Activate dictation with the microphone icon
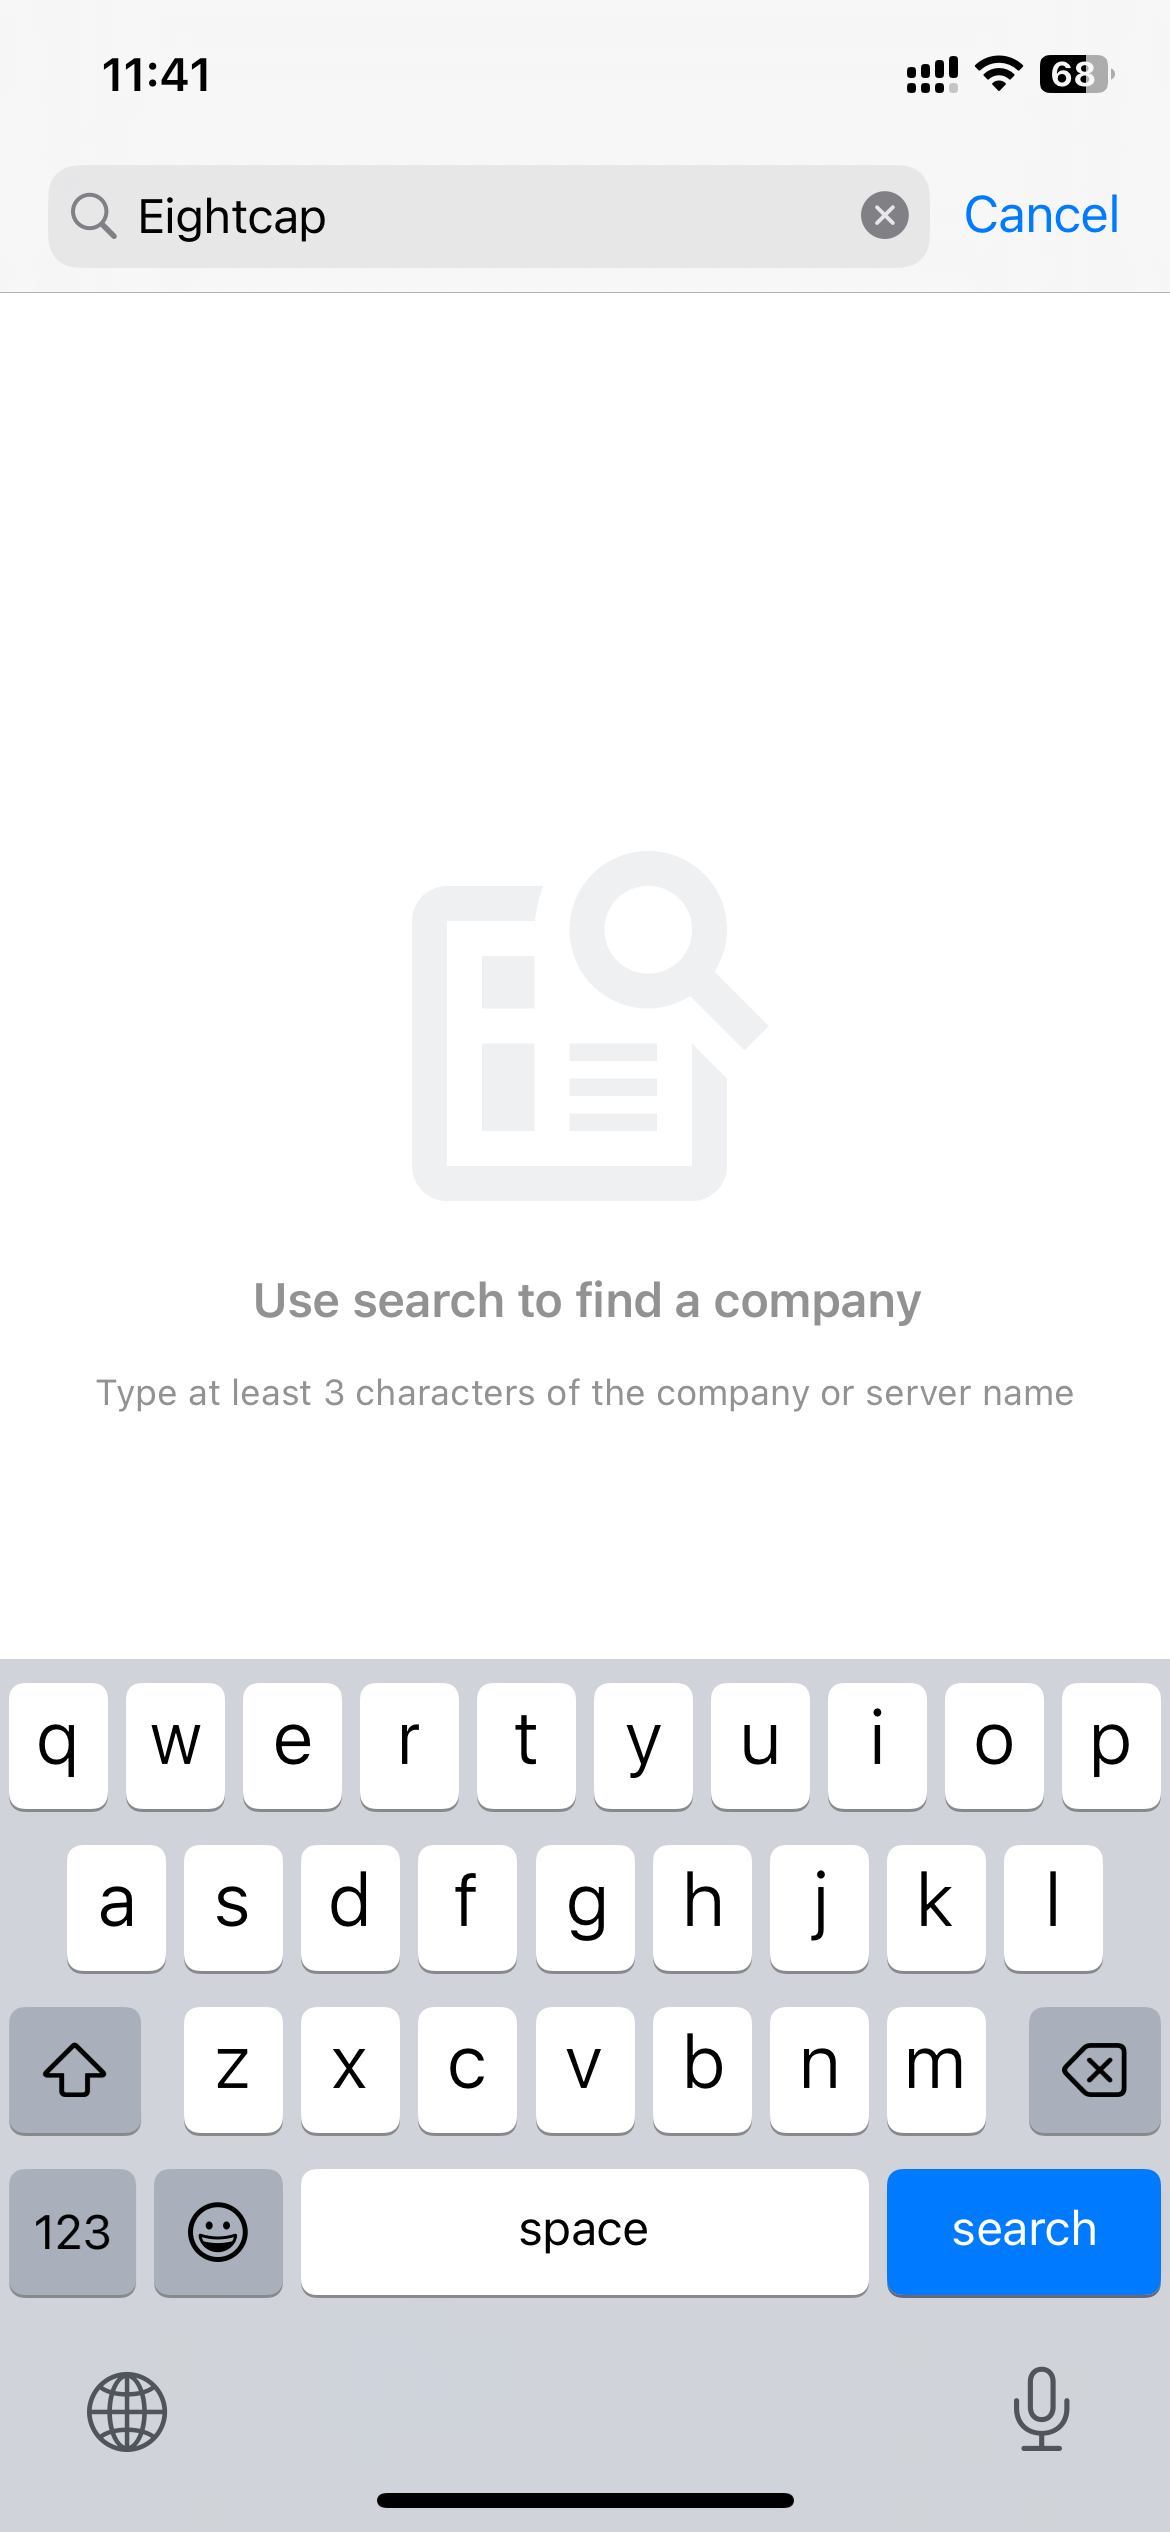1170x2532 pixels. 1041,2409
